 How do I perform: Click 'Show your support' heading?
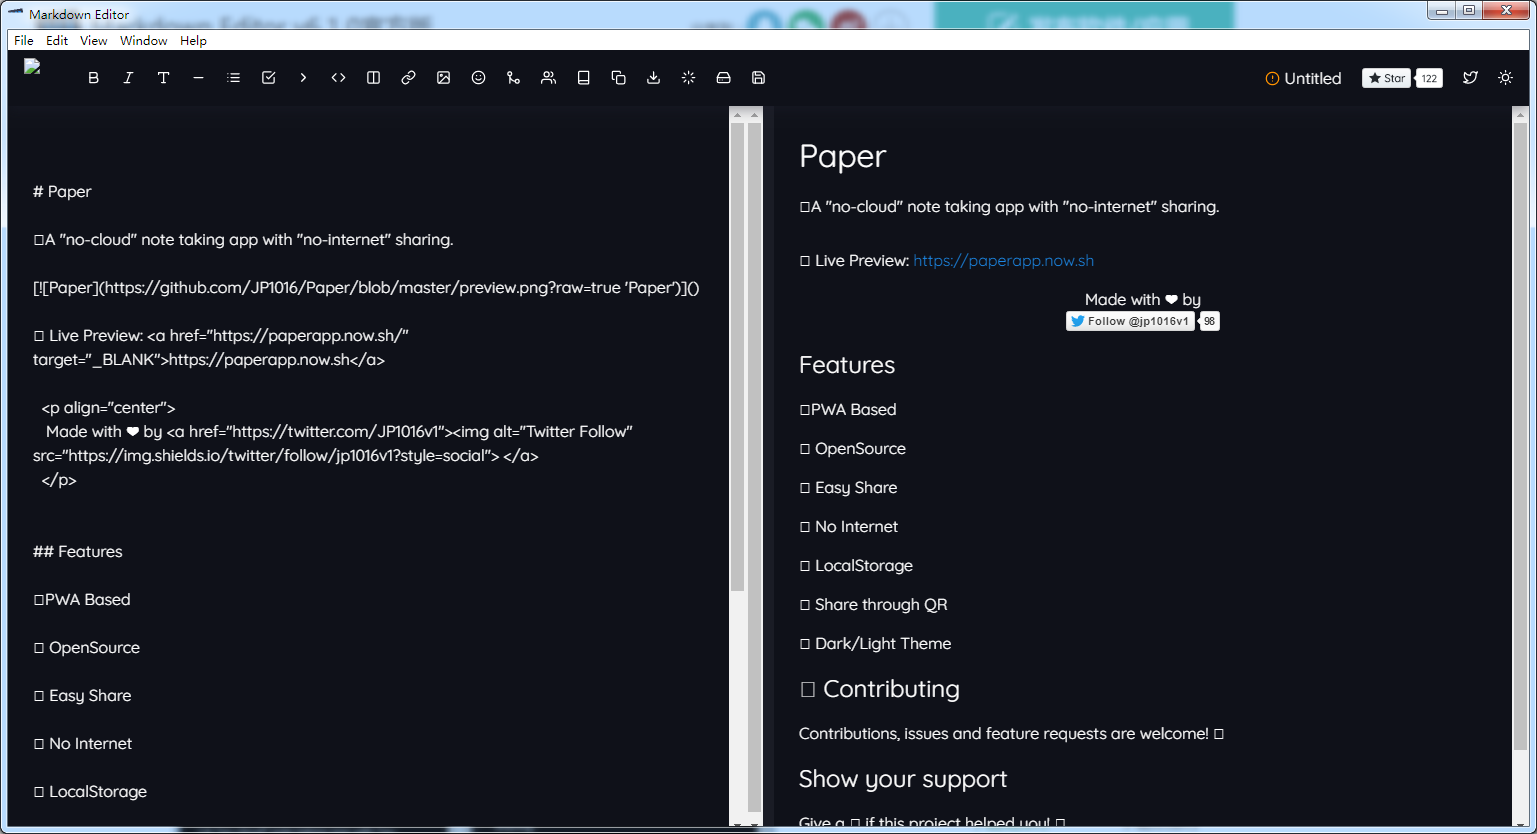903,779
